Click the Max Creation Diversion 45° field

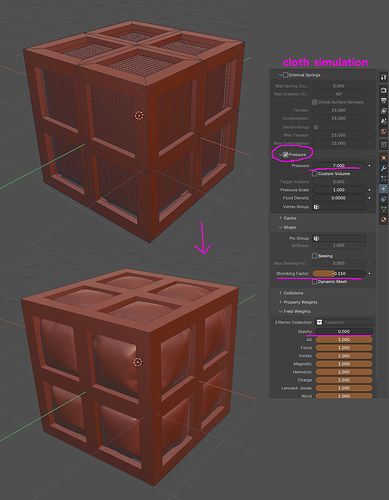[339, 94]
